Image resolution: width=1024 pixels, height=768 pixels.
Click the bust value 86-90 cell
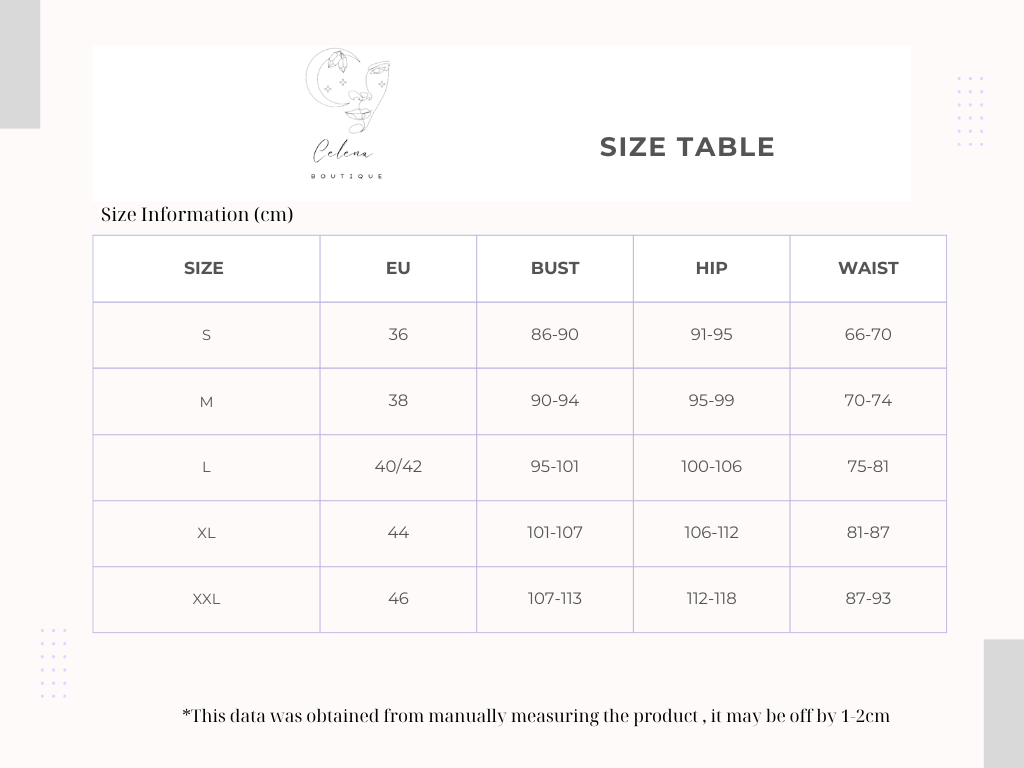click(554, 335)
